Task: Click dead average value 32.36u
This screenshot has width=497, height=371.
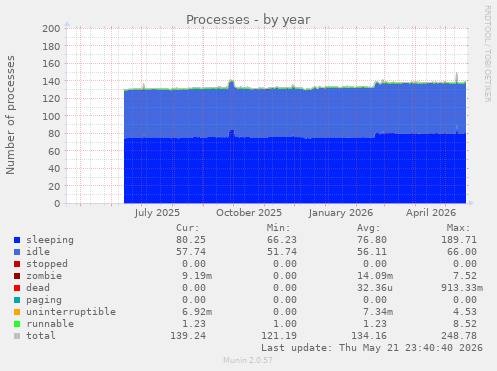Action: (x=375, y=288)
